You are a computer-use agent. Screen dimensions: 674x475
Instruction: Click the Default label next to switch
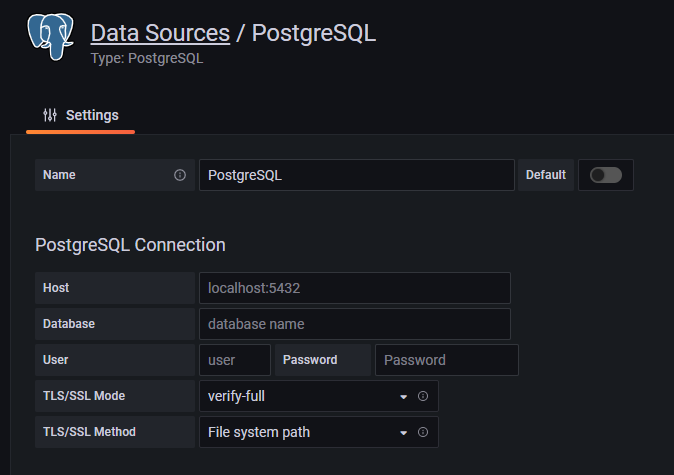(546, 175)
